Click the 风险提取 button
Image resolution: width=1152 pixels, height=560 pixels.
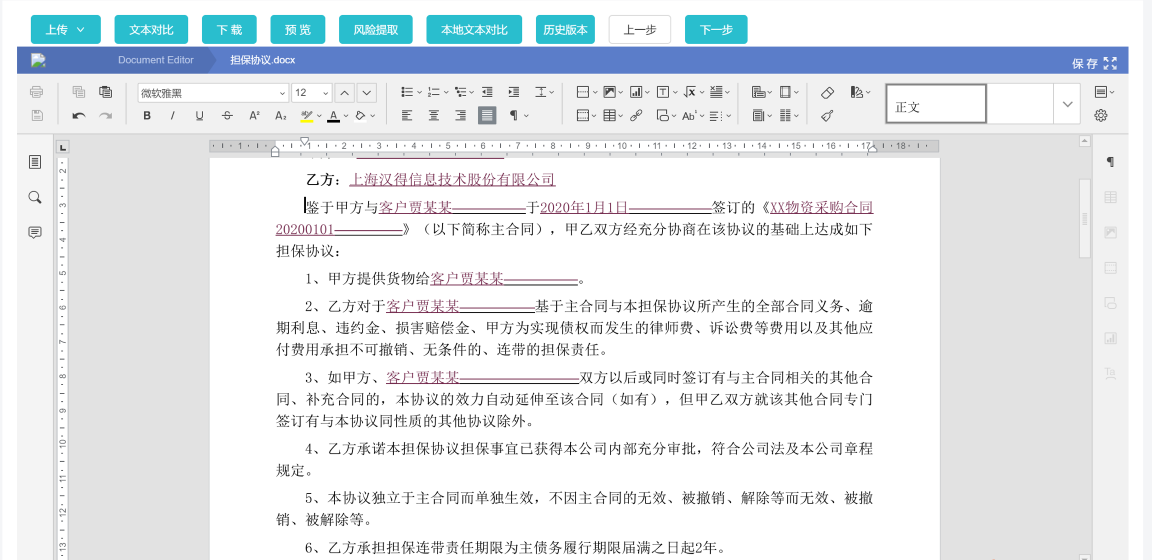376,30
